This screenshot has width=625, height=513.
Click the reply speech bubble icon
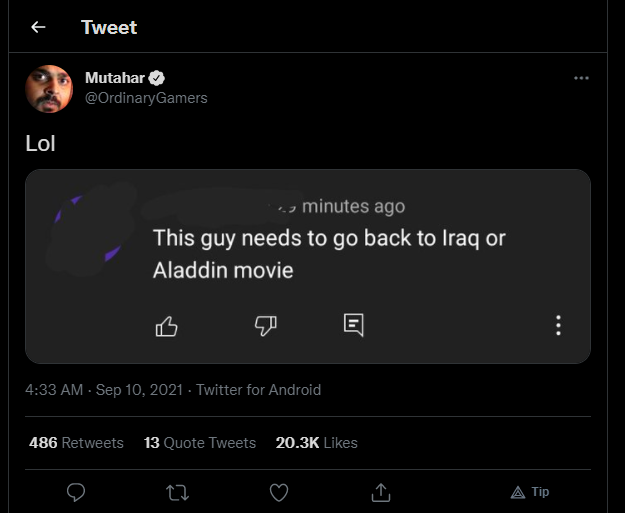click(75, 492)
